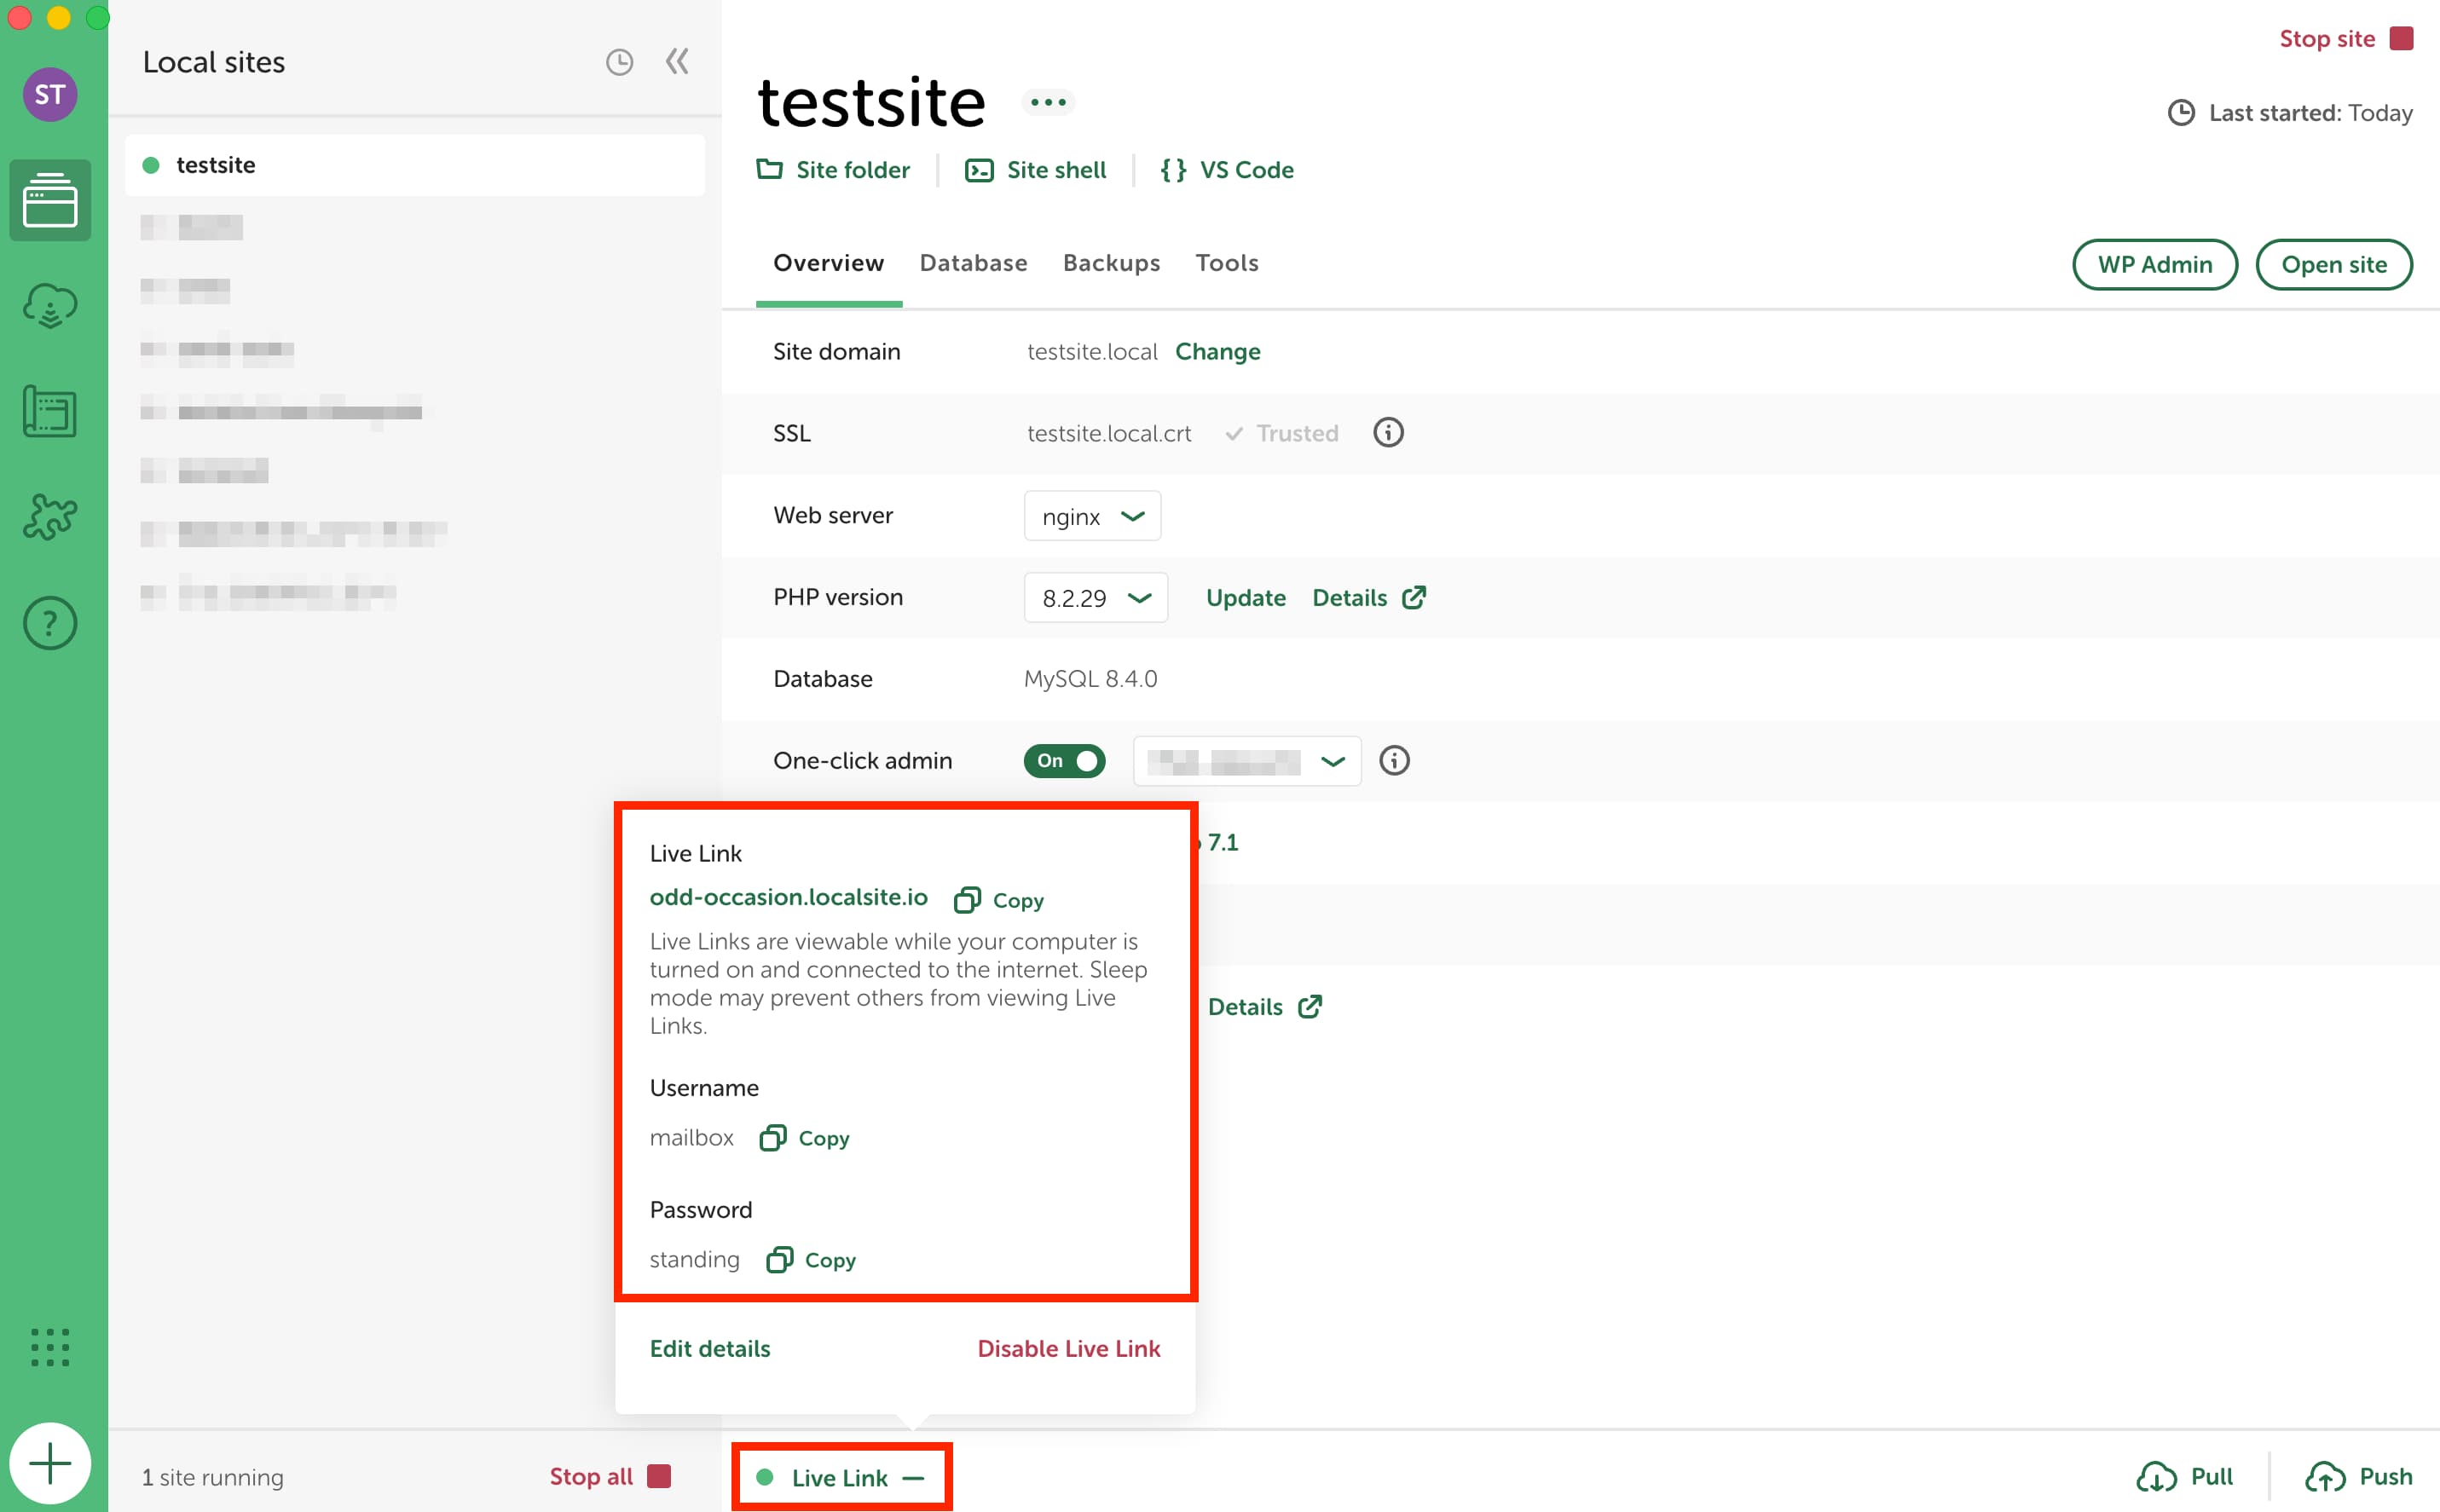This screenshot has width=2440, height=1512.
Task: Open site in VS Code
Action: (1227, 170)
